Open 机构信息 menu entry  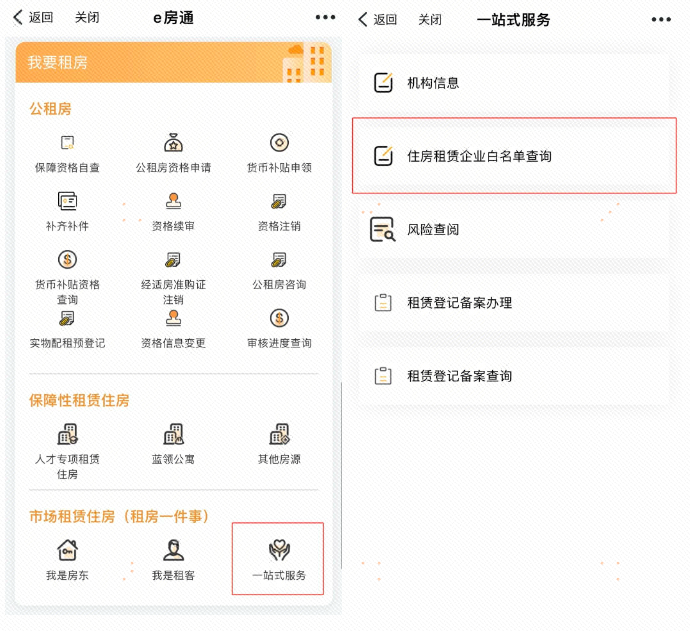point(514,83)
